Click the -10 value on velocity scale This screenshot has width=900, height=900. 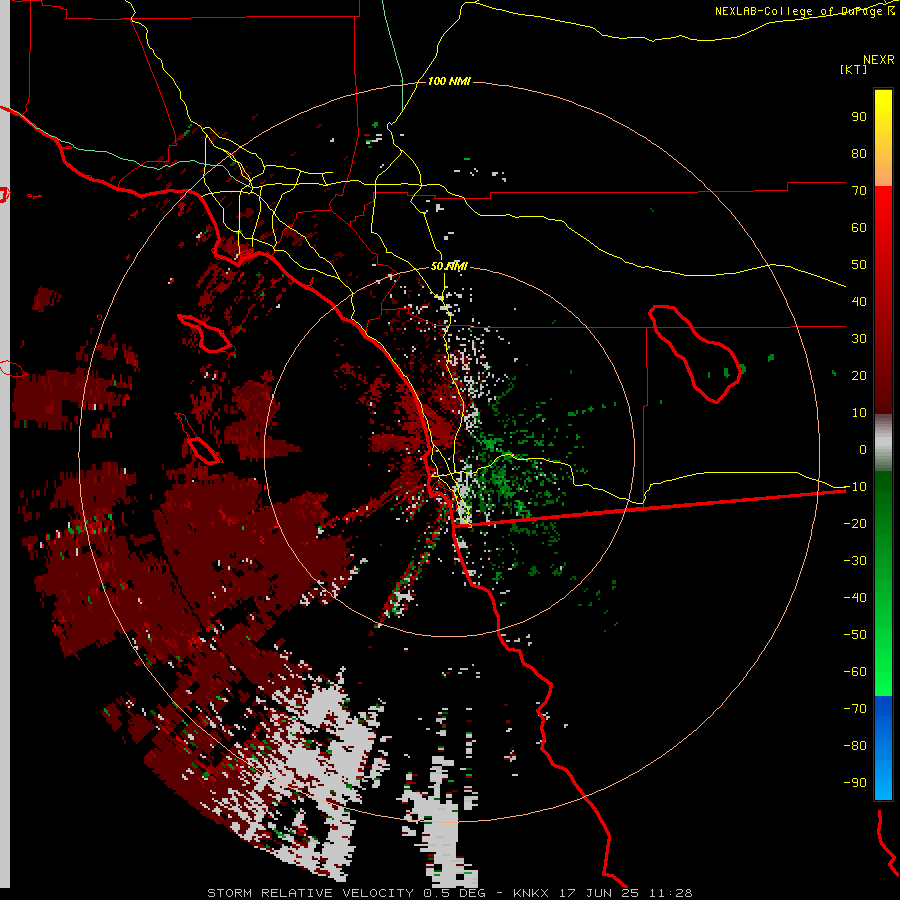click(x=855, y=487)
